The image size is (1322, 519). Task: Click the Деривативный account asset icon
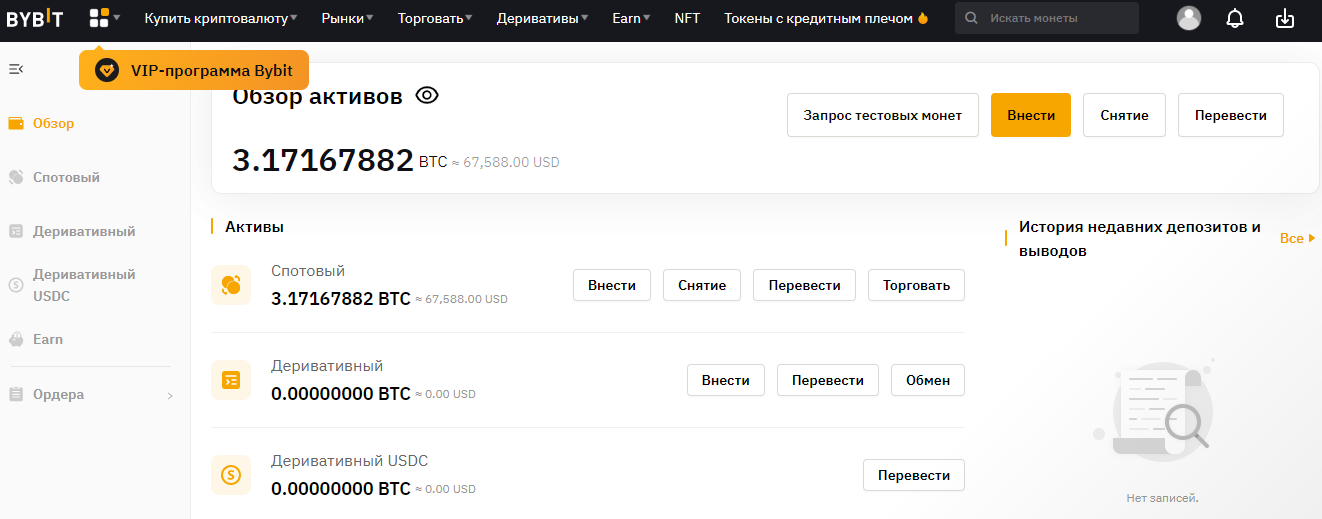231,380
